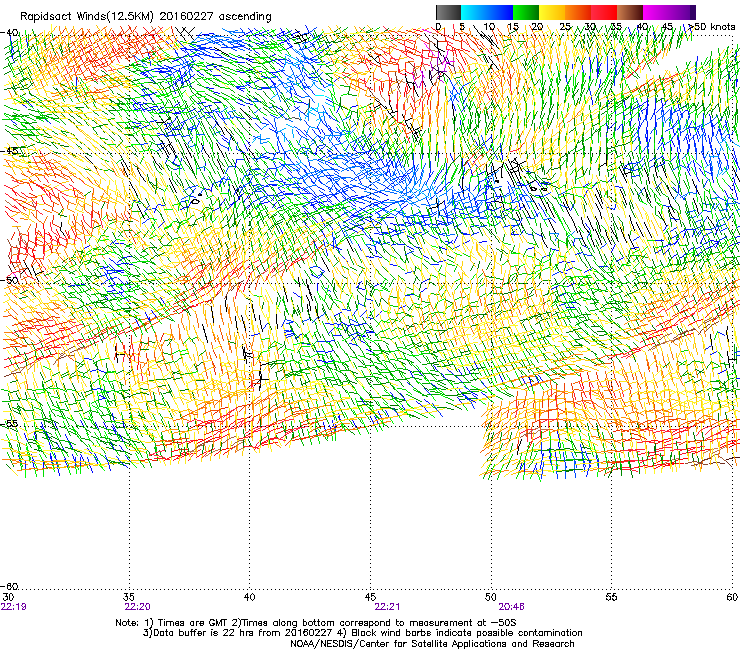Image resolution: width=740 pixels, height=650 pixels.
Task: Click the latitude label '-45'
Action: pos(9,151)
